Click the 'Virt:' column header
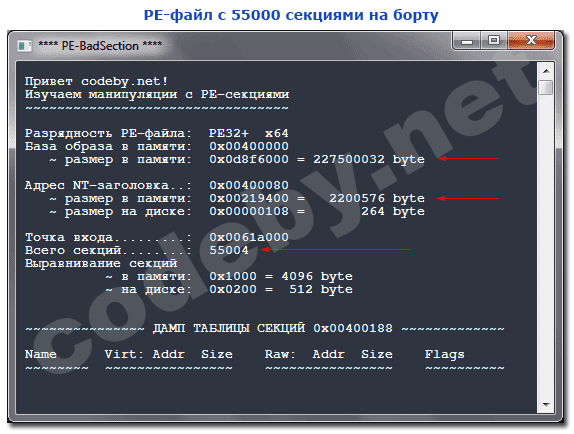 tap(125, 354)
